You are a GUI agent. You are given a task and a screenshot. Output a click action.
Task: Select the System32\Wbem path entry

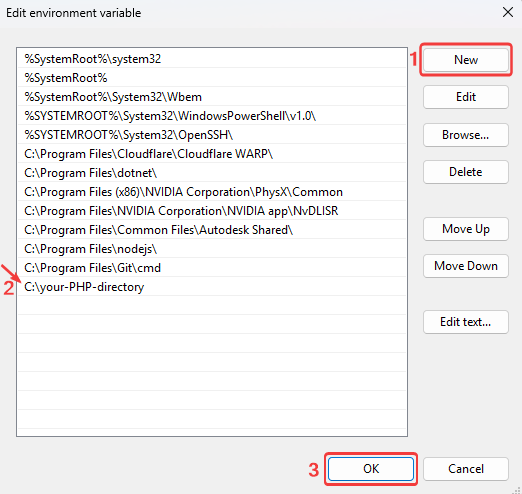[212, 97]
